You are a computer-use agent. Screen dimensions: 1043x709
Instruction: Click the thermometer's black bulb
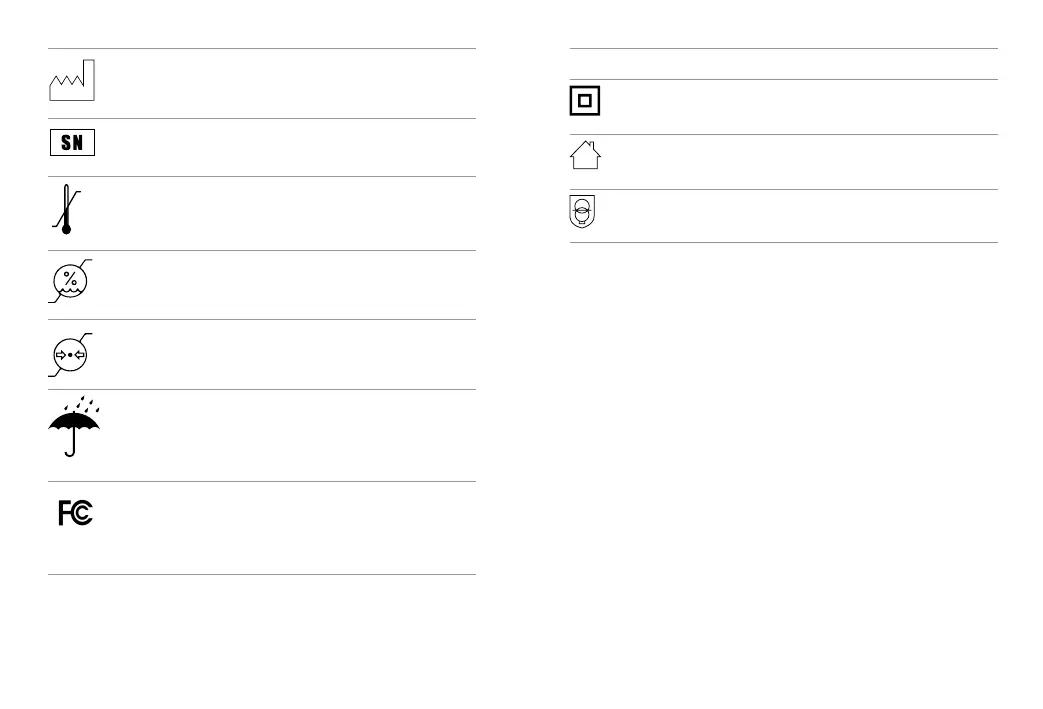tap(66, 229)
